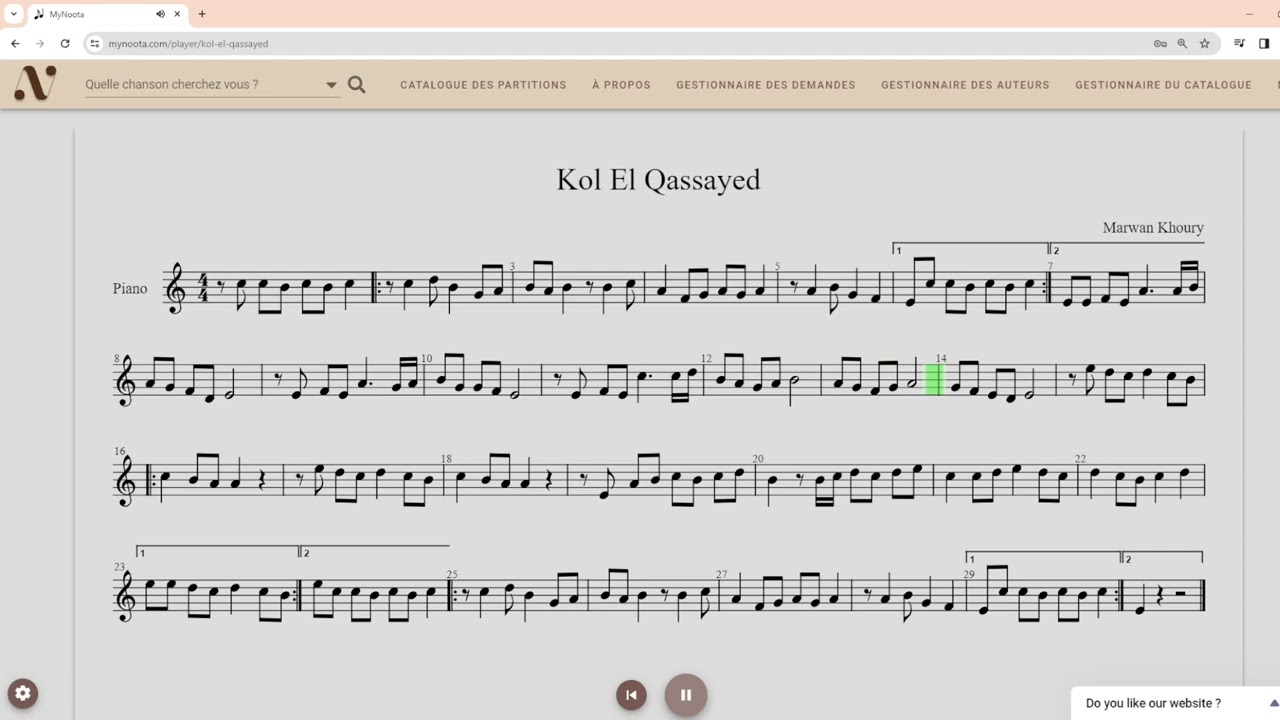
Task: Click the composer name Marwan Khoury
Action: pyautogui.click(x=1153, y=228)
